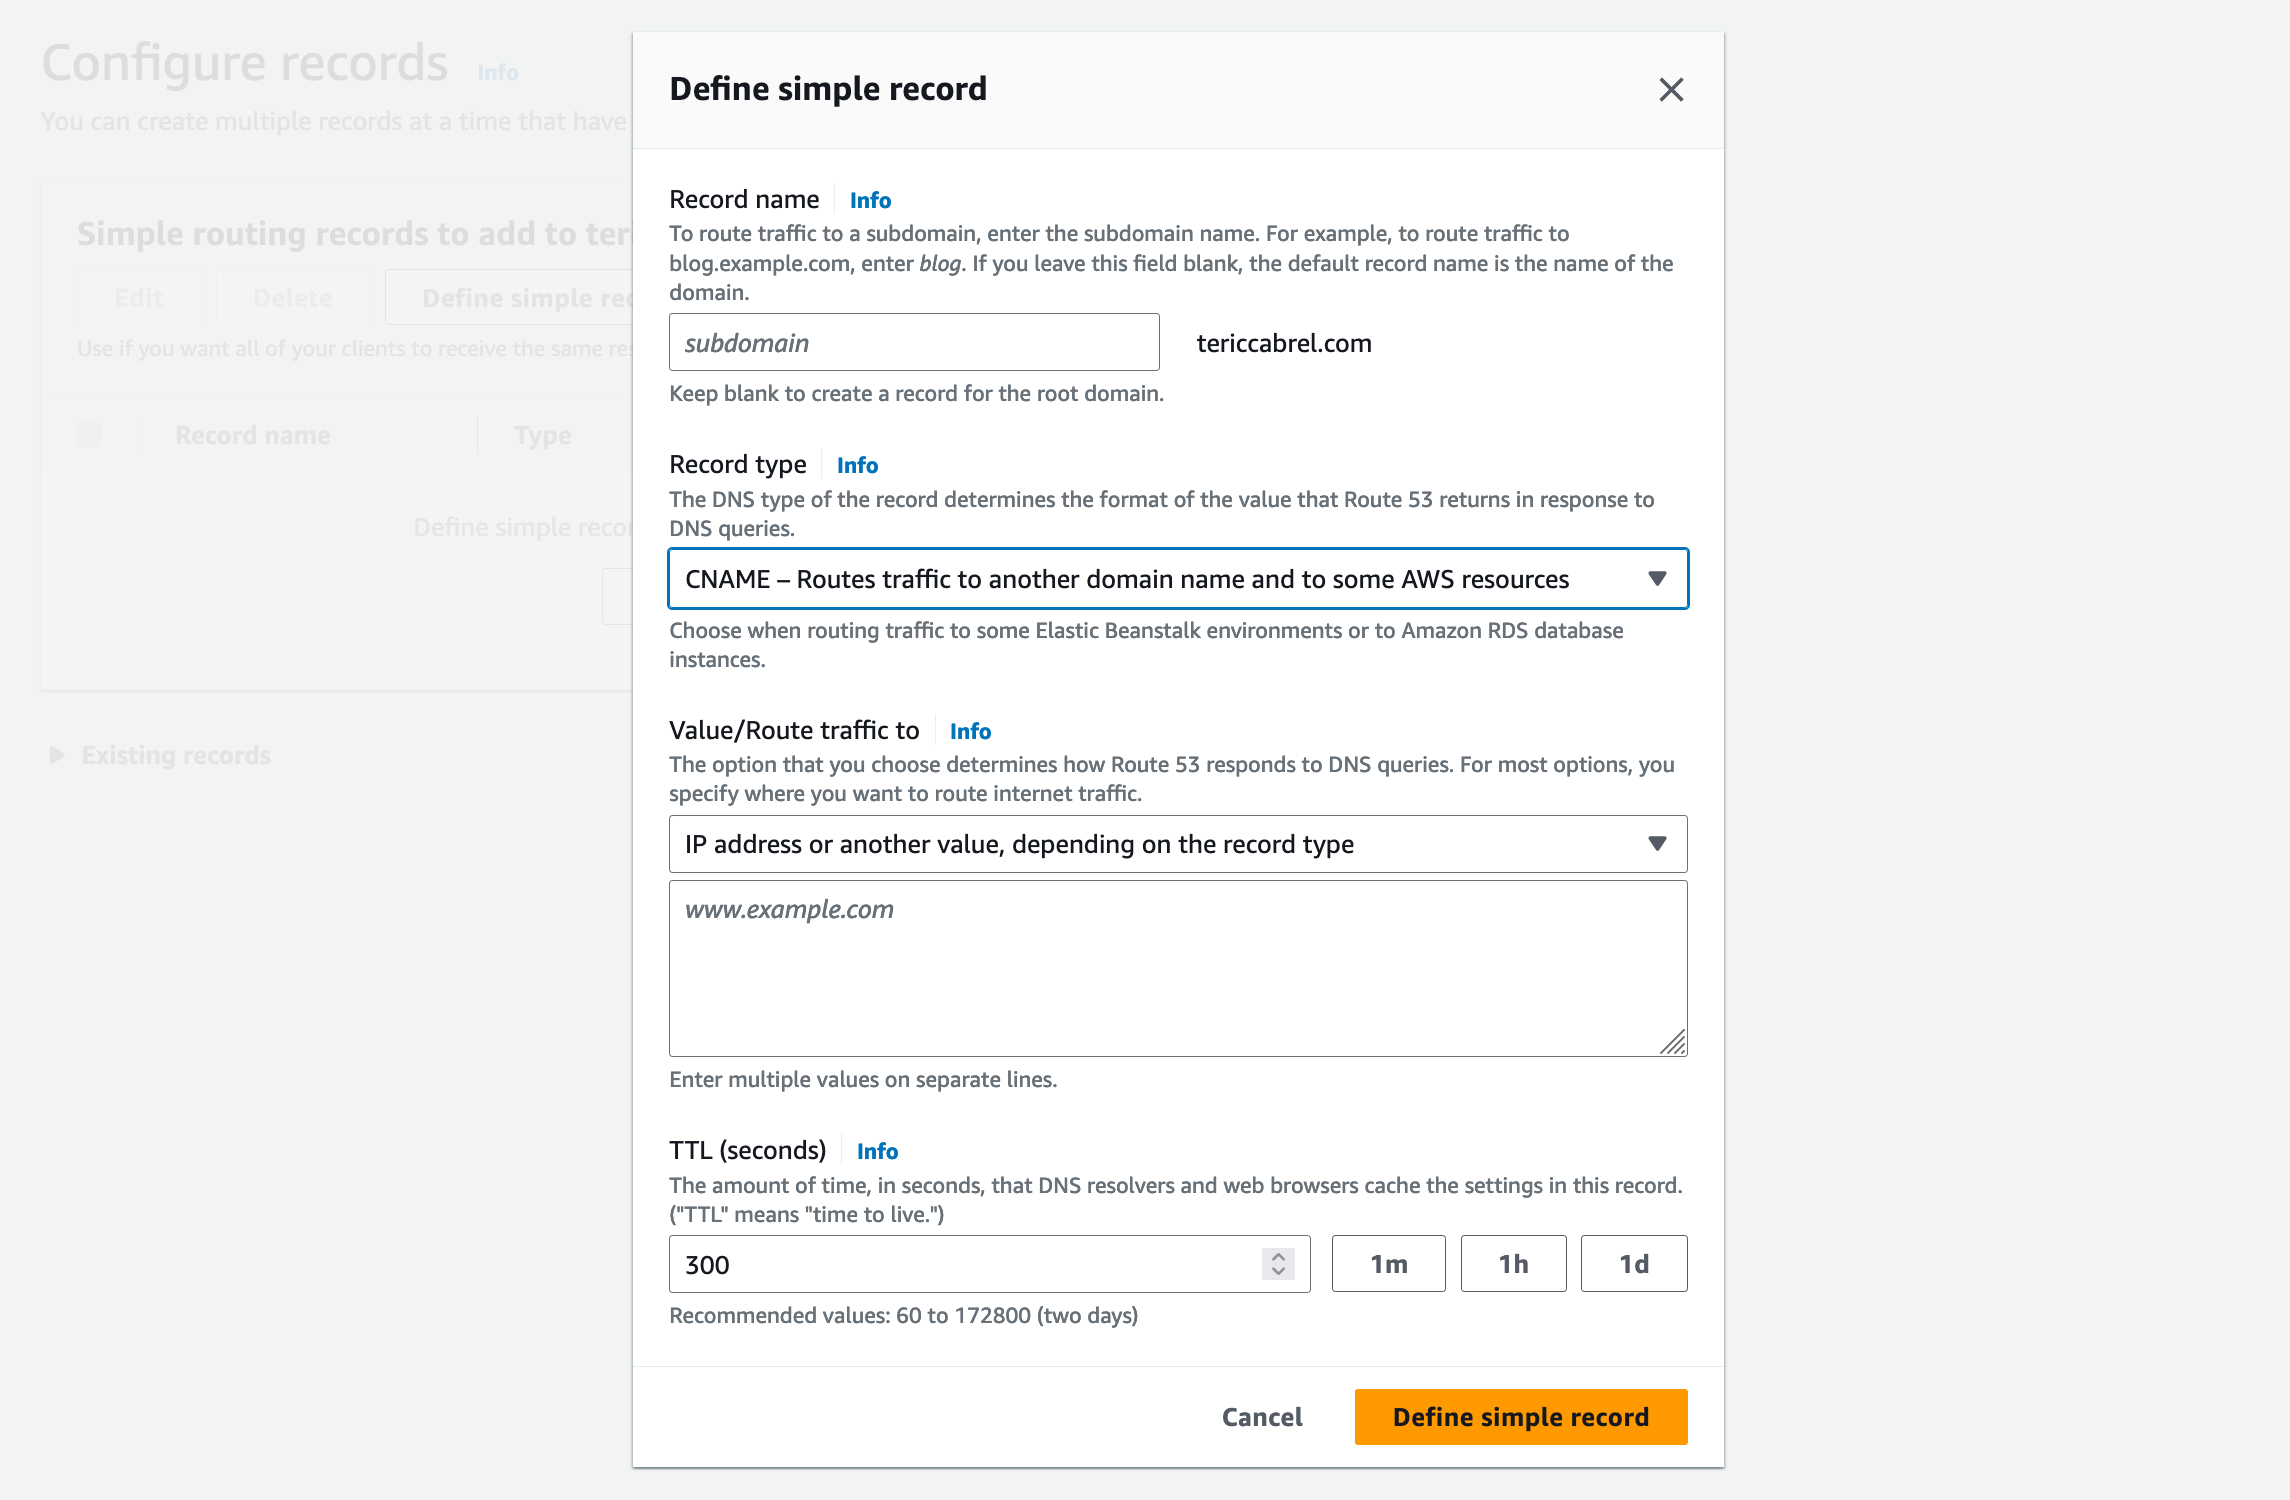
Task: Close the Define simple record dialog
Action: pyautogui.click(x=1671, y=90)
